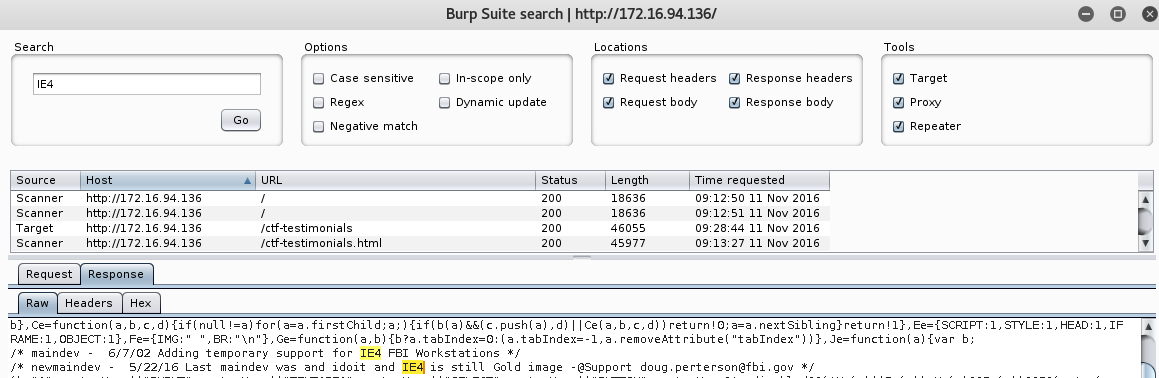1159x378 pixels.
Task: Open the Raw view tab
Action: [38, 303]
